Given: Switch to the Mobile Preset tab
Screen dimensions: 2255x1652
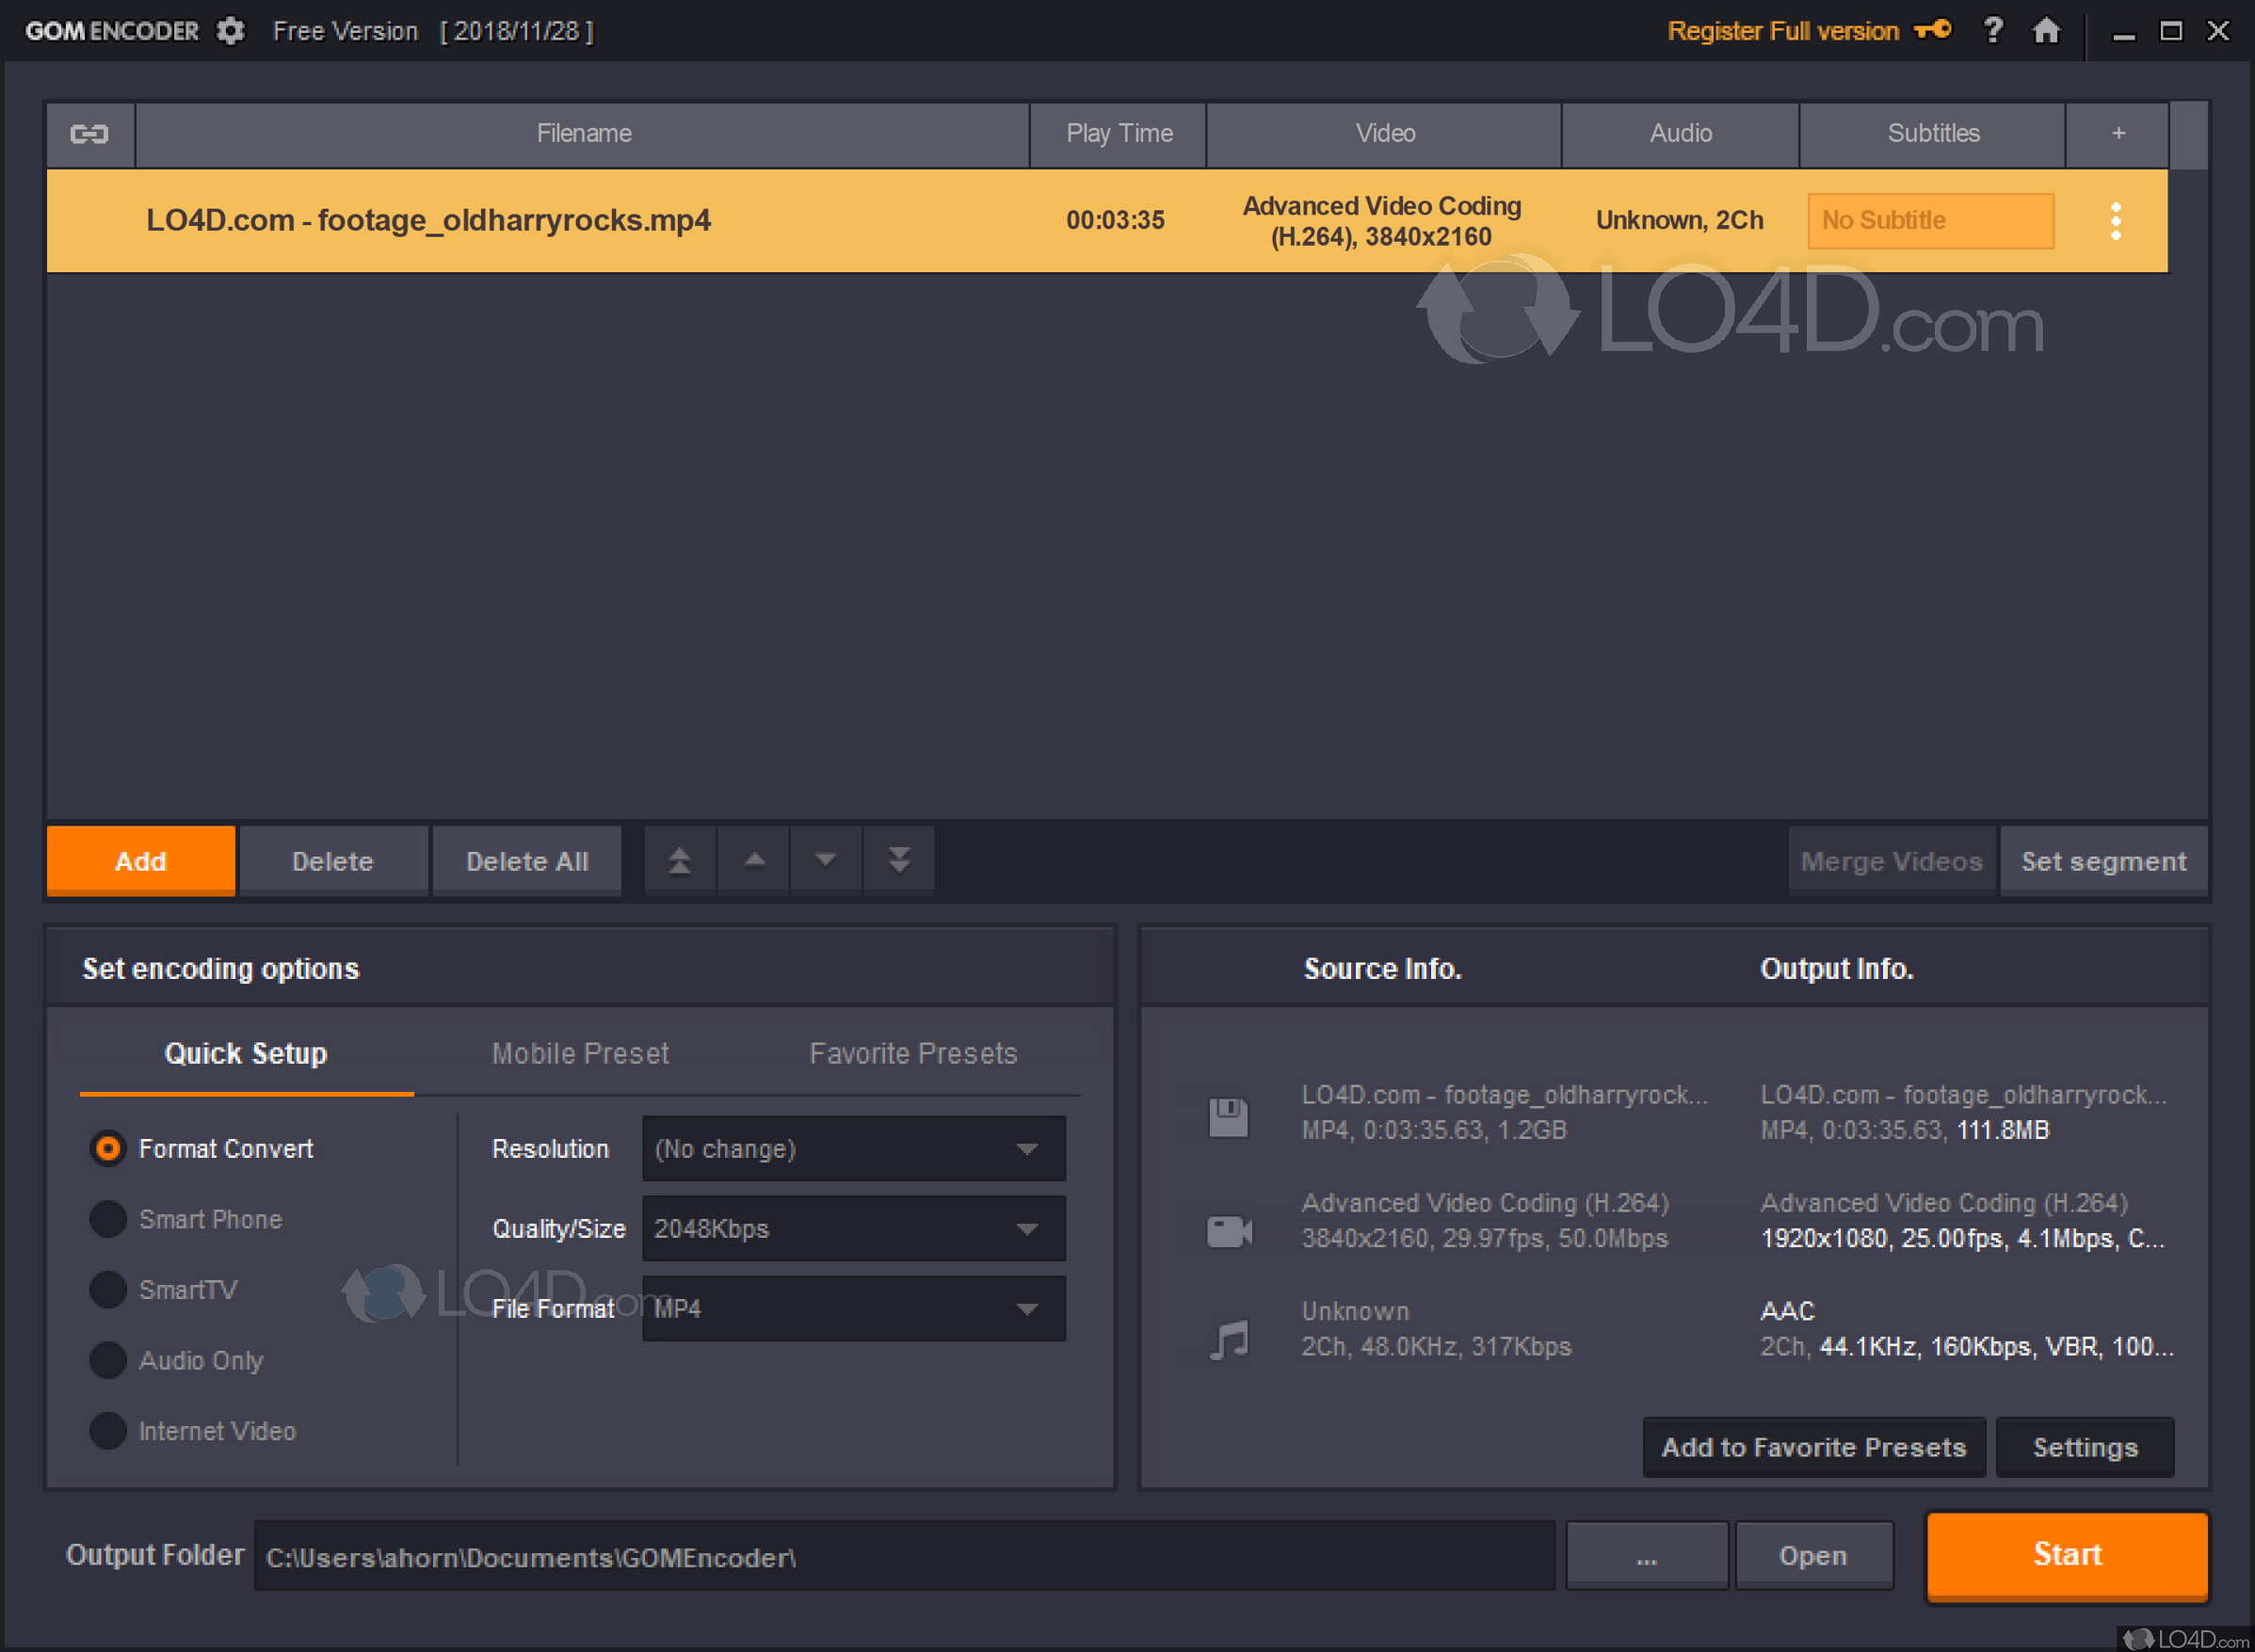Looking at the screenshot, I should click(x=580, y=1053).
